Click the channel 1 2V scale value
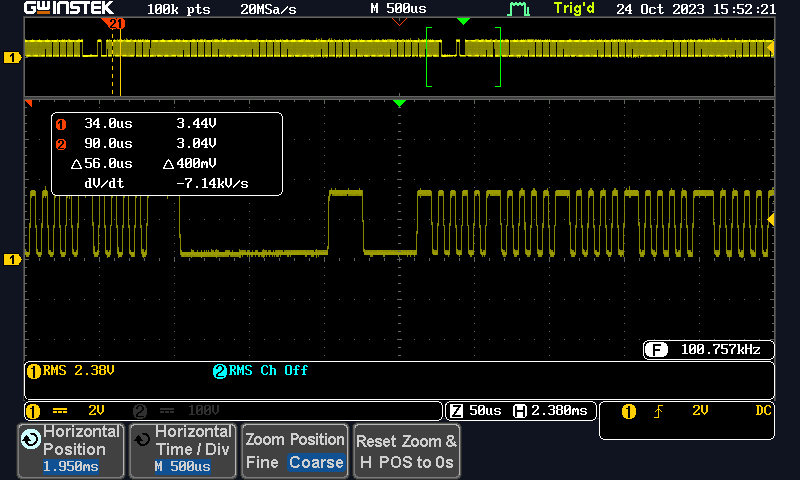The image size is (800, 480). coord(96,411)
